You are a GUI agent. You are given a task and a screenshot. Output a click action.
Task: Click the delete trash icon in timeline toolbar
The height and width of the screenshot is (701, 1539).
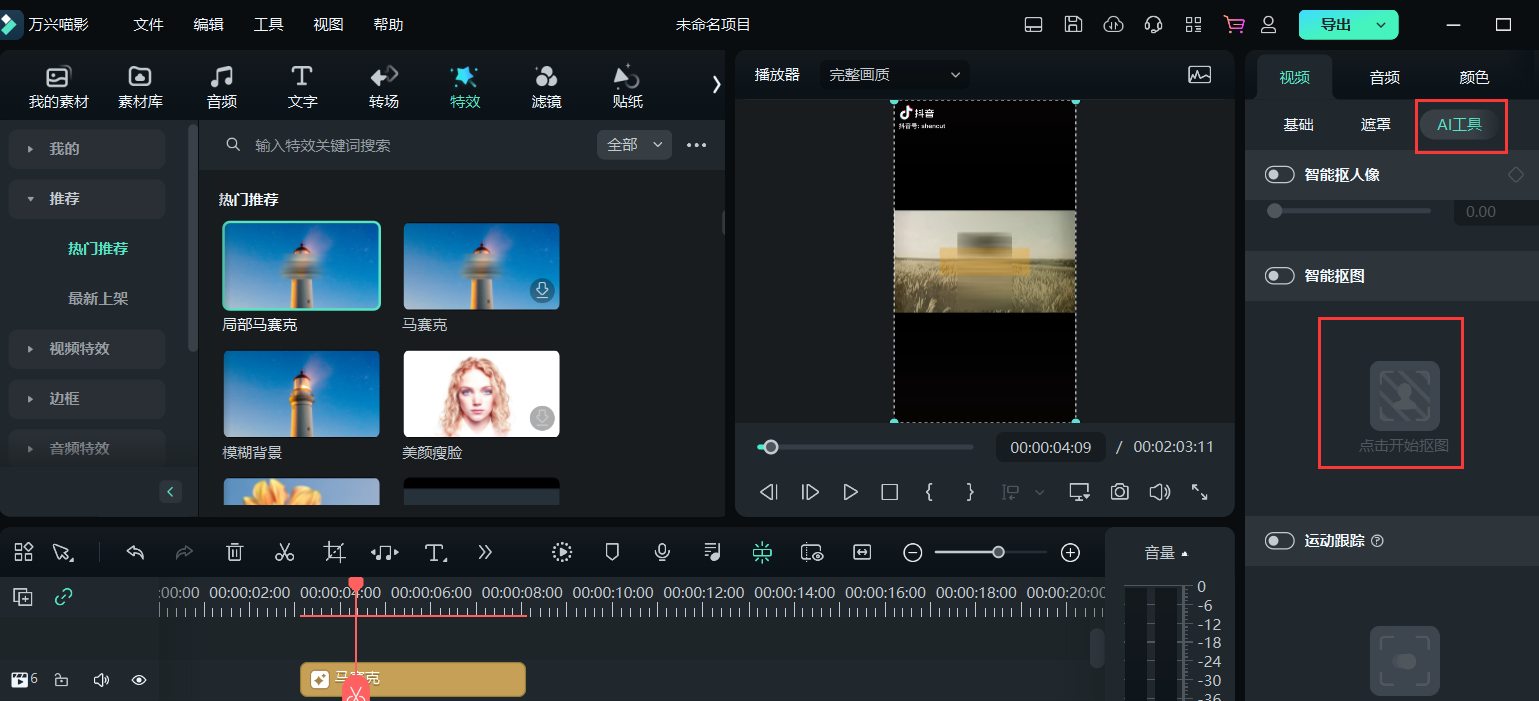click(x=235, y=552)
